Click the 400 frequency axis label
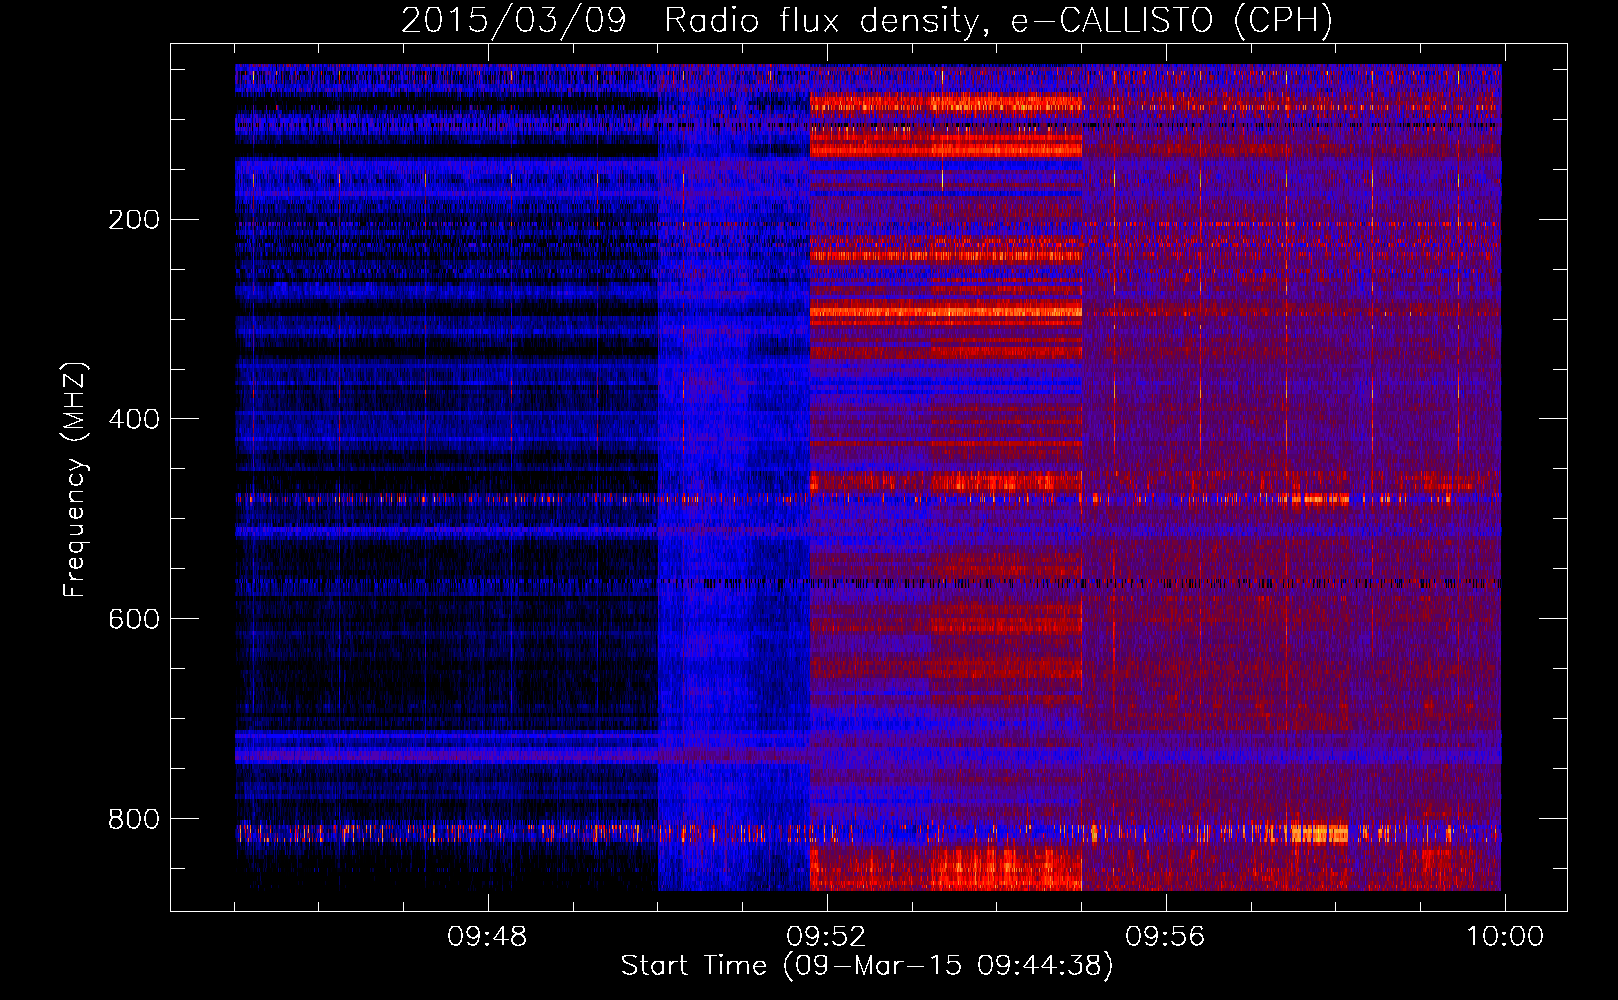This screenshot has height=1000, width=1618. pos(134,419)
